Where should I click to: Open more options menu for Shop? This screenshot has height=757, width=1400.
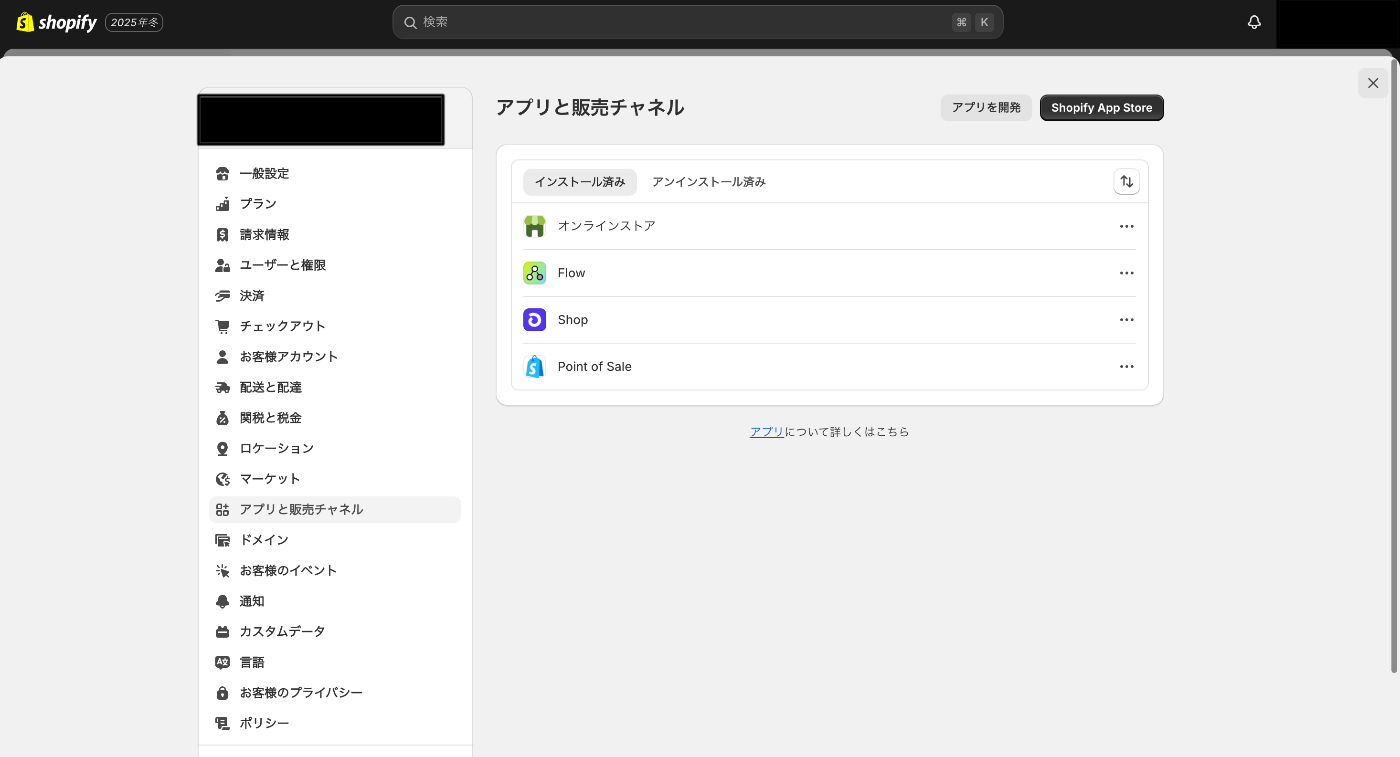pyautogui.click(x=1127, y=320)
